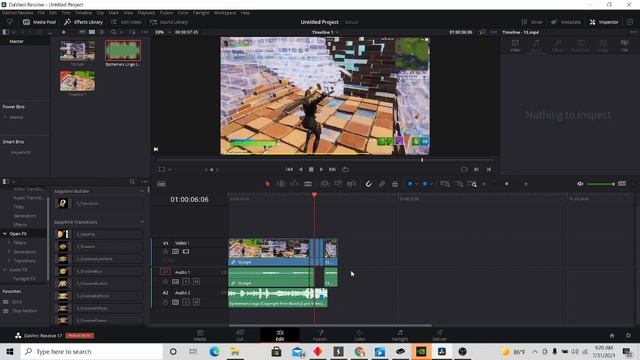Click the Trim Edit Mode tool
Image resolution: width=640 pixels, height=360 pixels.
tap(281, 184)
